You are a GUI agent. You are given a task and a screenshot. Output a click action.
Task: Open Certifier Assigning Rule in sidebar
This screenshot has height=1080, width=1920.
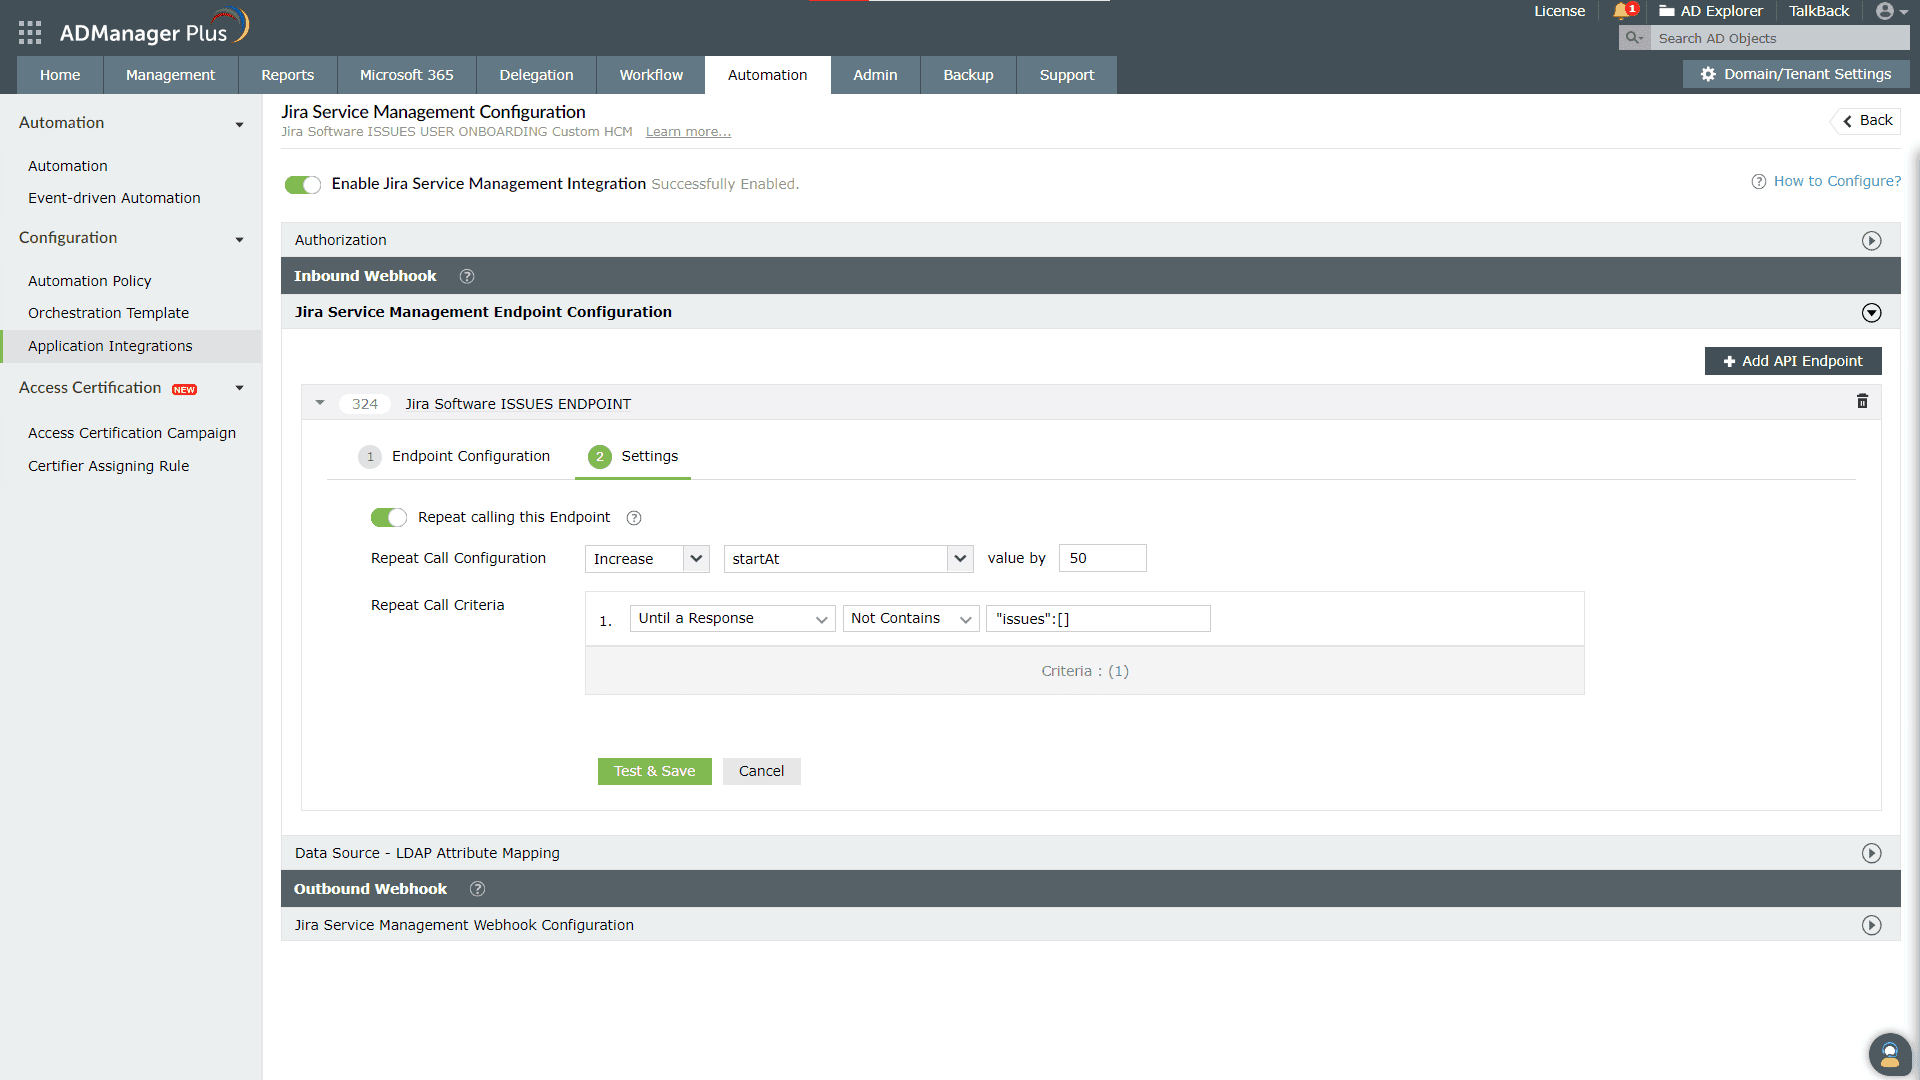pyautogui.click(x=108, y=466)
